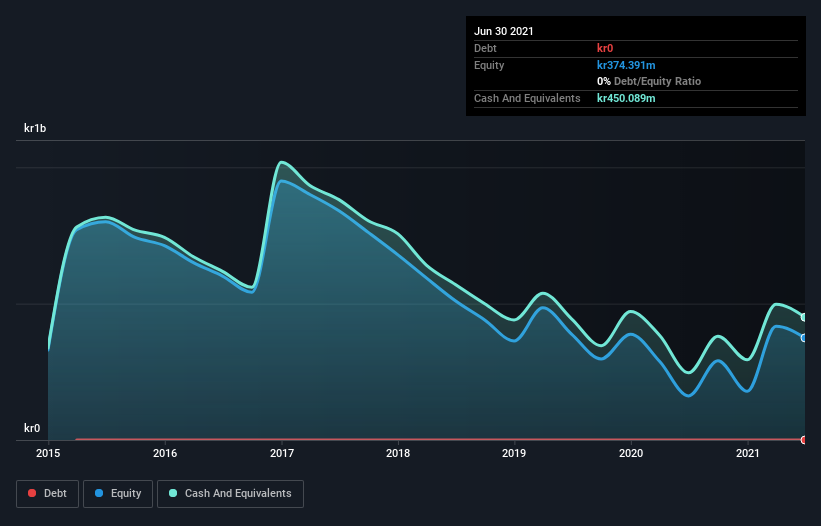Image resolution: width=821 pixels, height=526 pixels.
Task: Click the 2015 x-axis label
Action: 48,453
